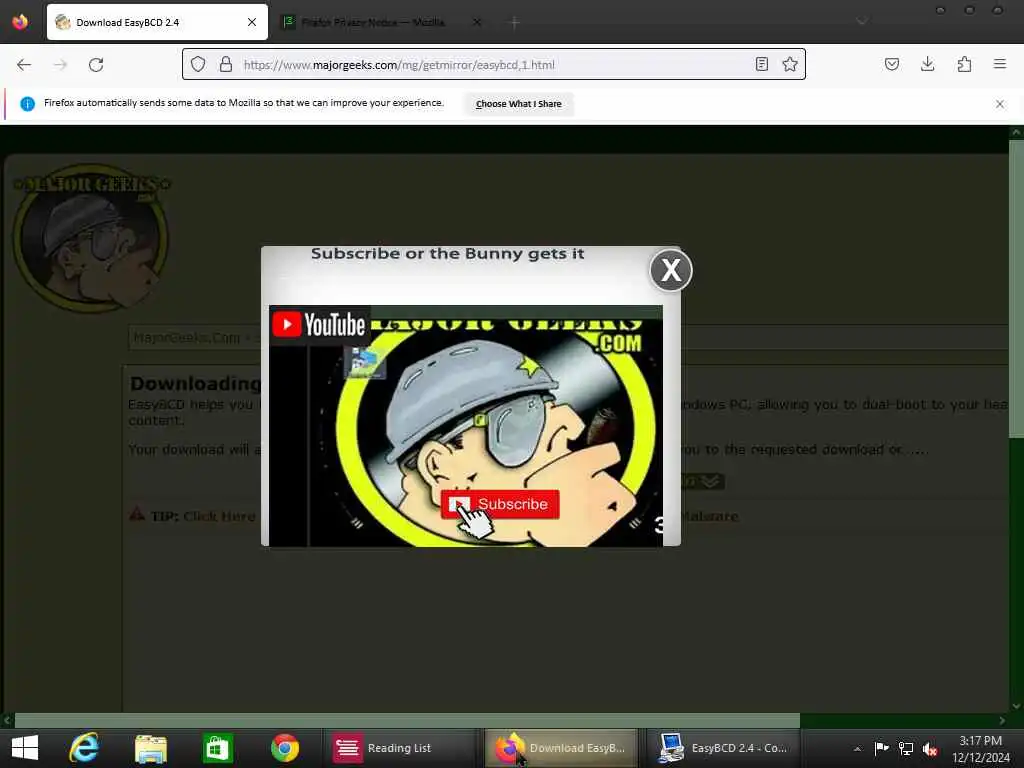The height and width of the screenshot is (768, 1024).
Task: Switch to the Download EasyBCD 2.4 tab
Action: click(157, 22)
